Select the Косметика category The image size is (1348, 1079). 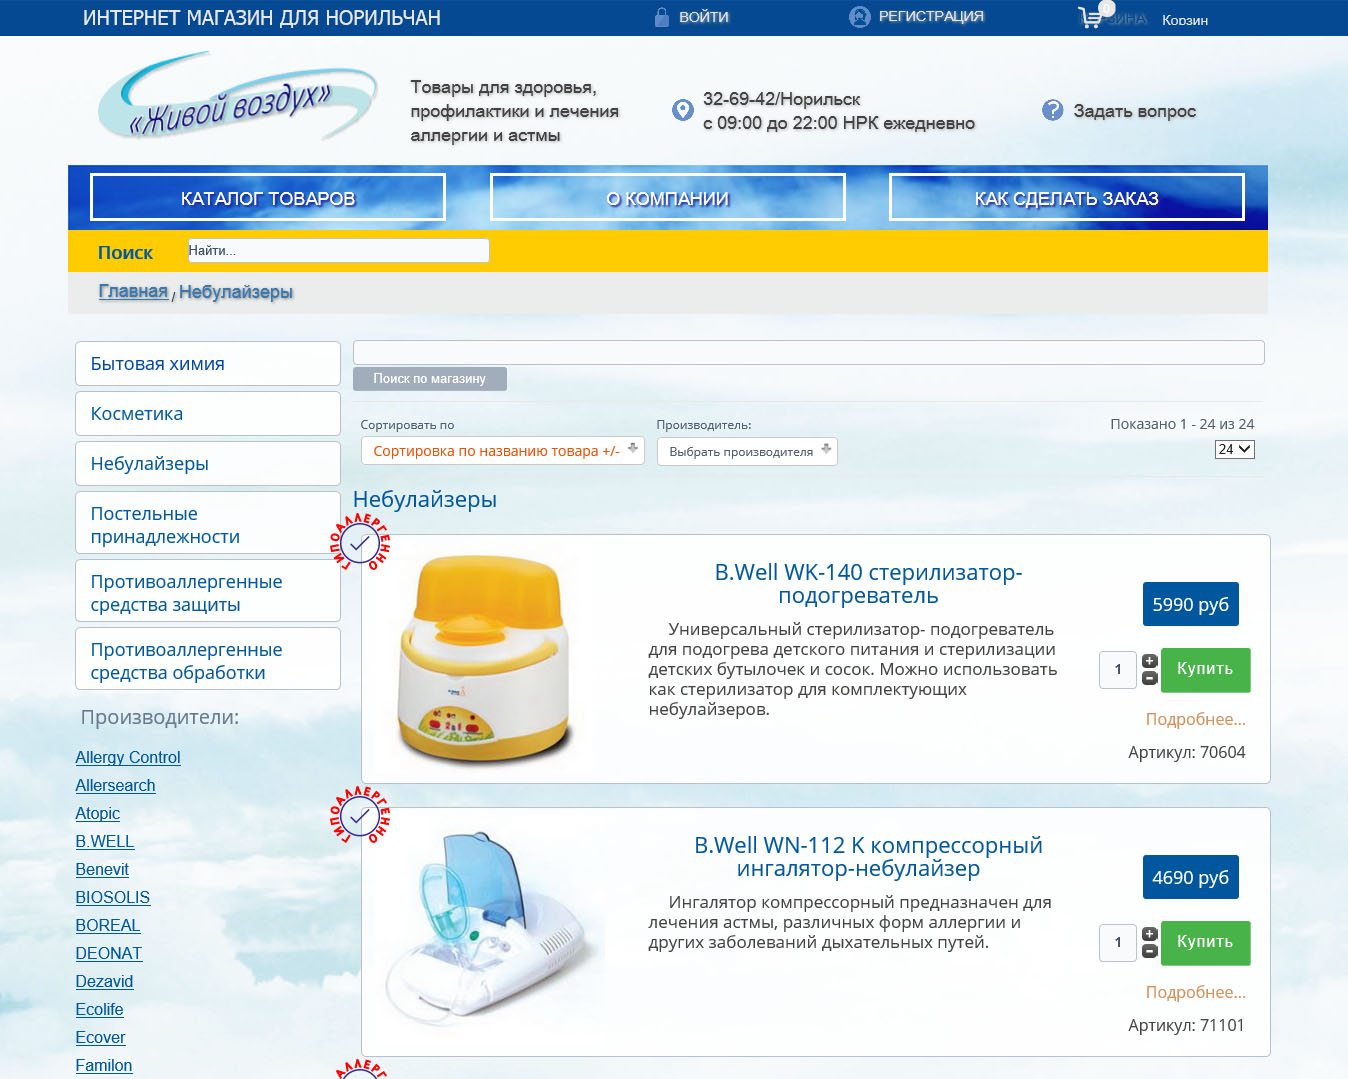208,414
